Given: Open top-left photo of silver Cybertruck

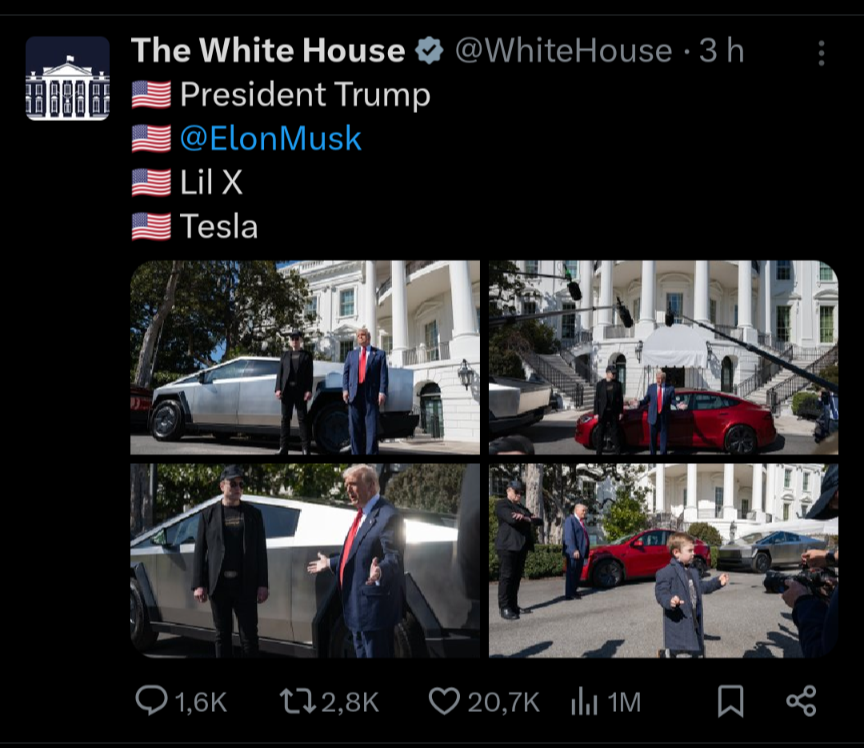Looking at the screenshot, I should pyautogui.click(x=305, y=358).
